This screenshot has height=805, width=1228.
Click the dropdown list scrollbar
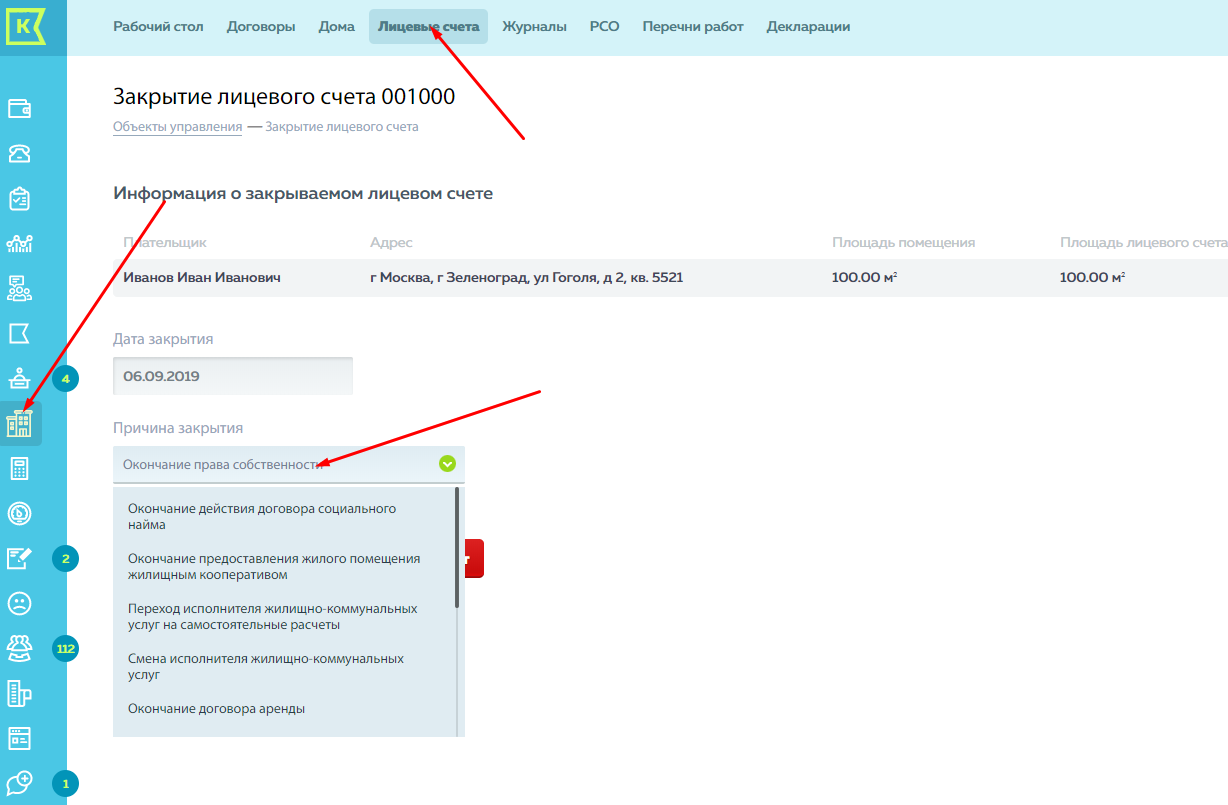458,547
